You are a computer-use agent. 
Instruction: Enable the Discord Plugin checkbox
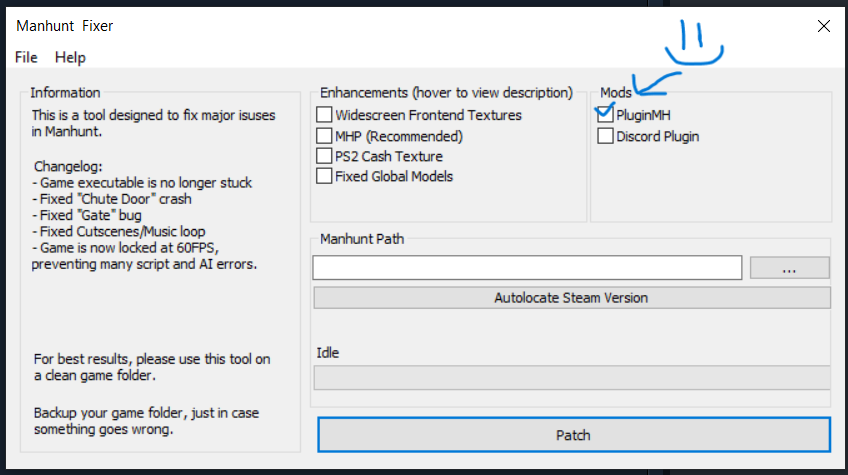605,136
